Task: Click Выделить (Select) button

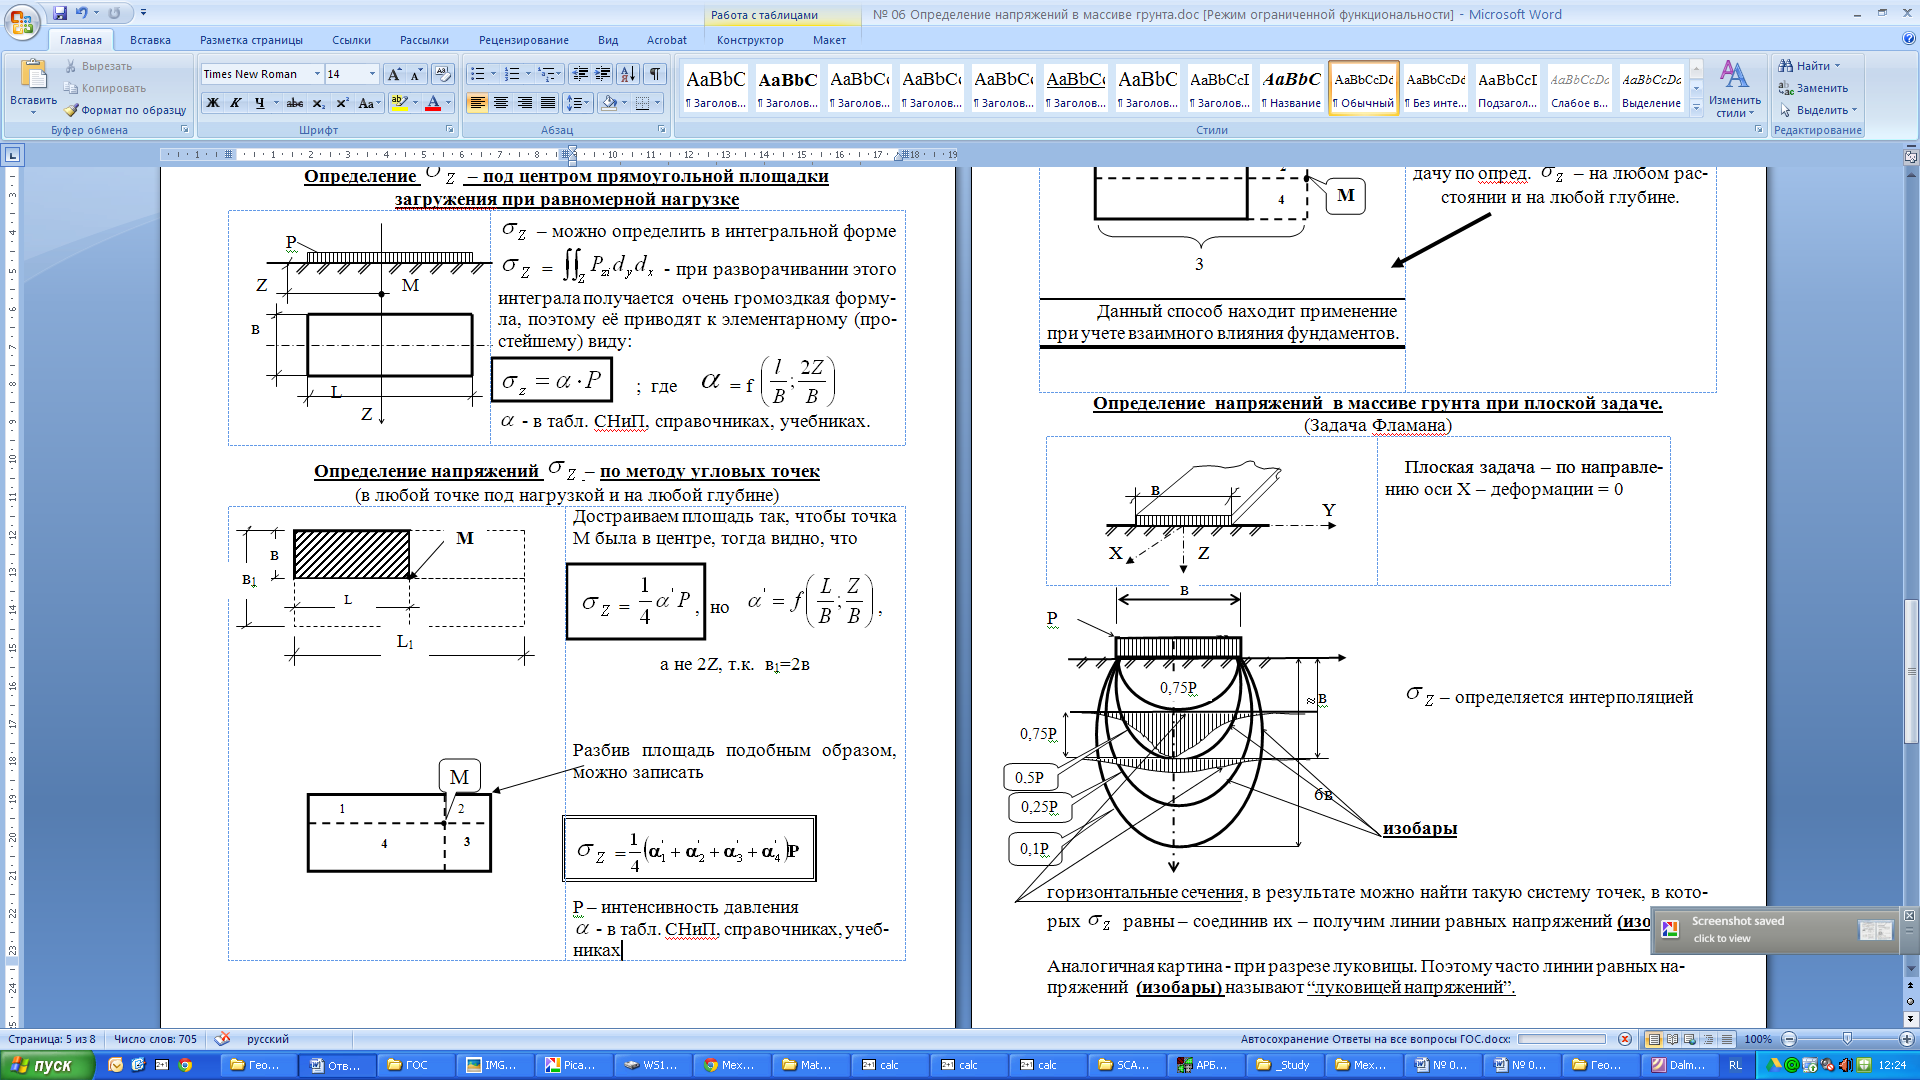Action: pos(1818,110)
